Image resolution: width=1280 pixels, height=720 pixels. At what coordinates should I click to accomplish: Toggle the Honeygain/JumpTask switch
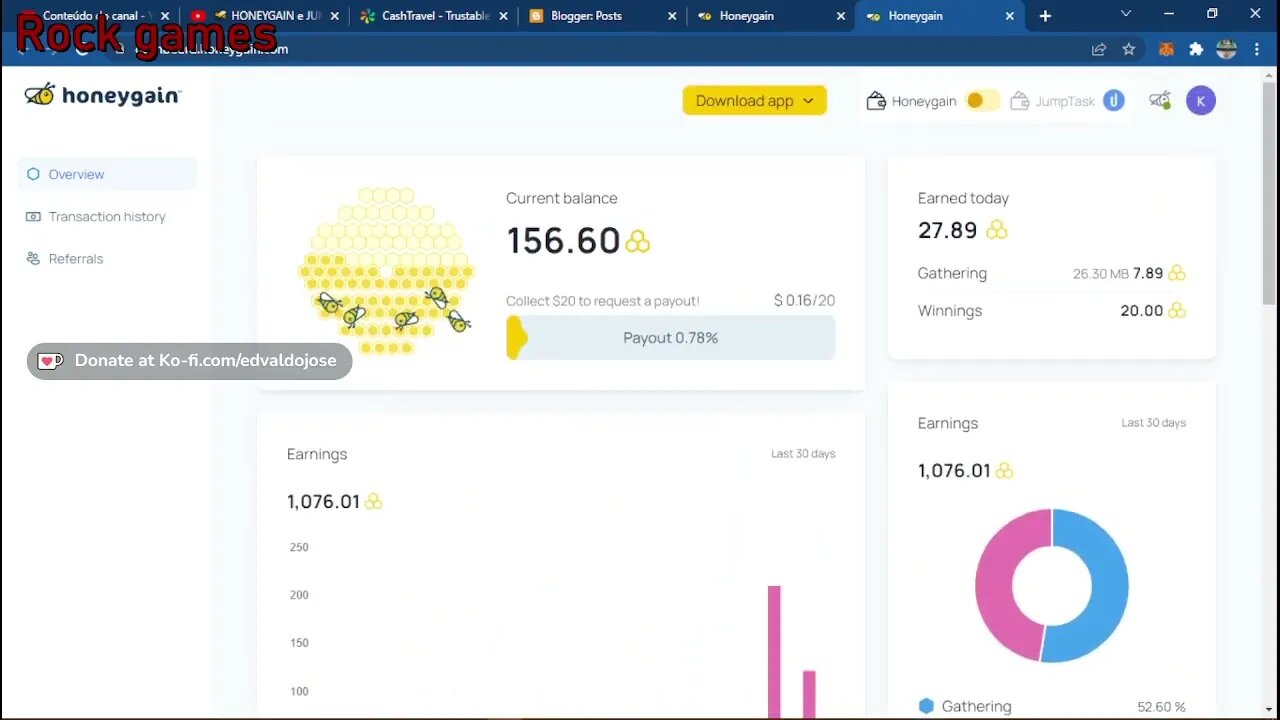tap(981, 101)
